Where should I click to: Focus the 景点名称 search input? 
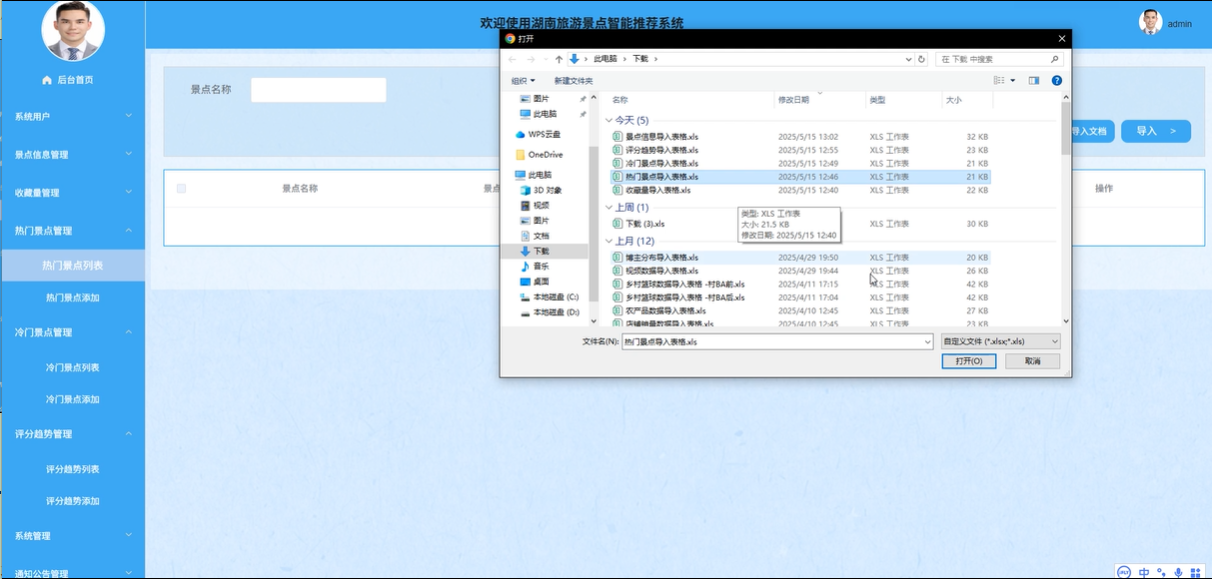(x=318, y=90)
